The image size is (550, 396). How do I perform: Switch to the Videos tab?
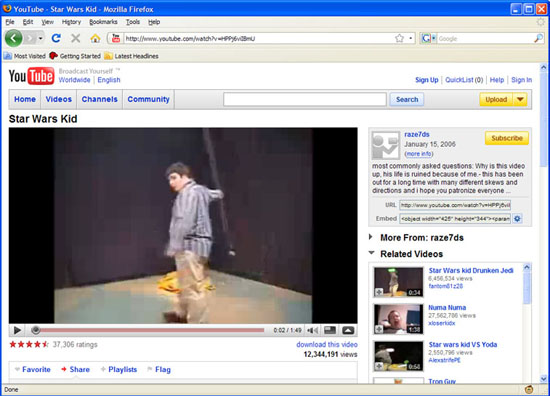pos(59,99)
